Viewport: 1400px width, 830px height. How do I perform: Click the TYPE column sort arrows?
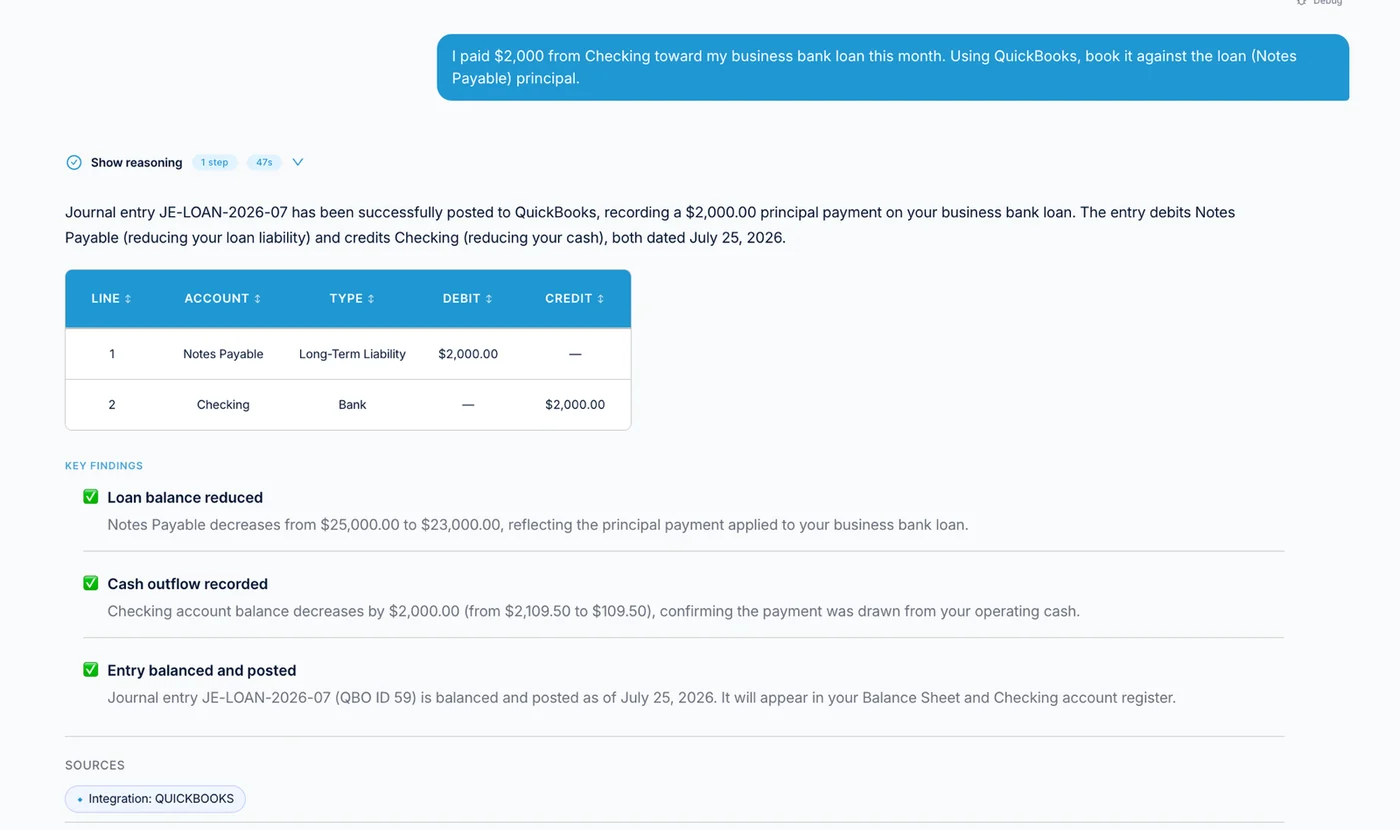pos(371,299)
